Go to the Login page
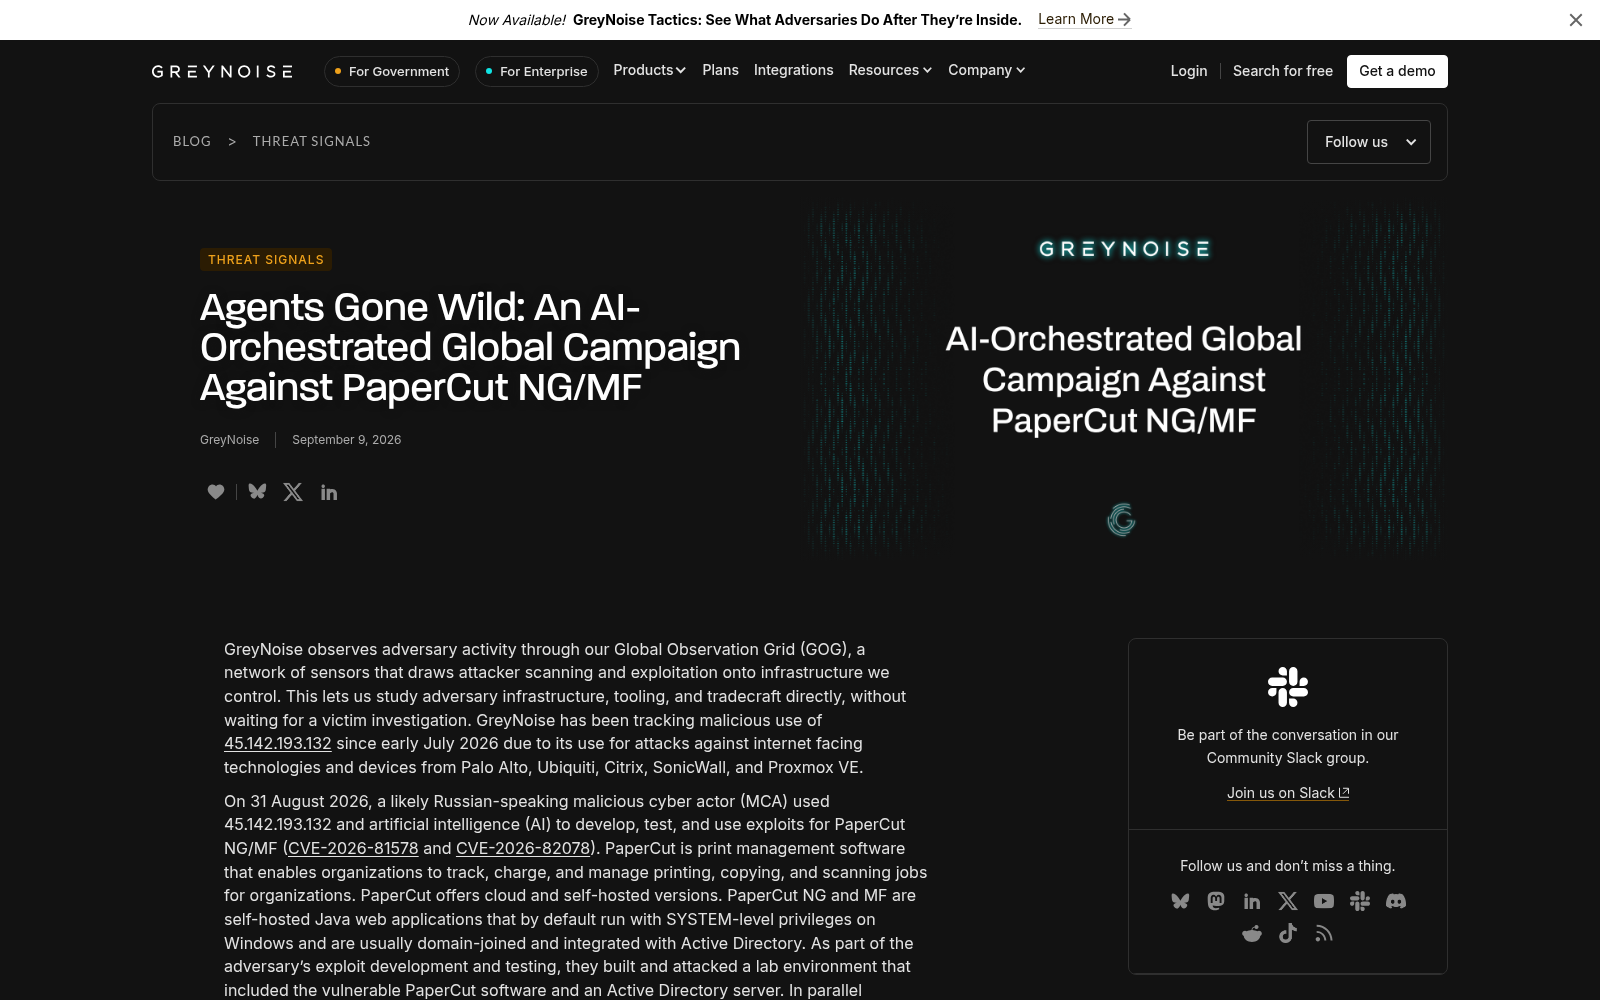1600x1000 pixels. click(1189, 71)
